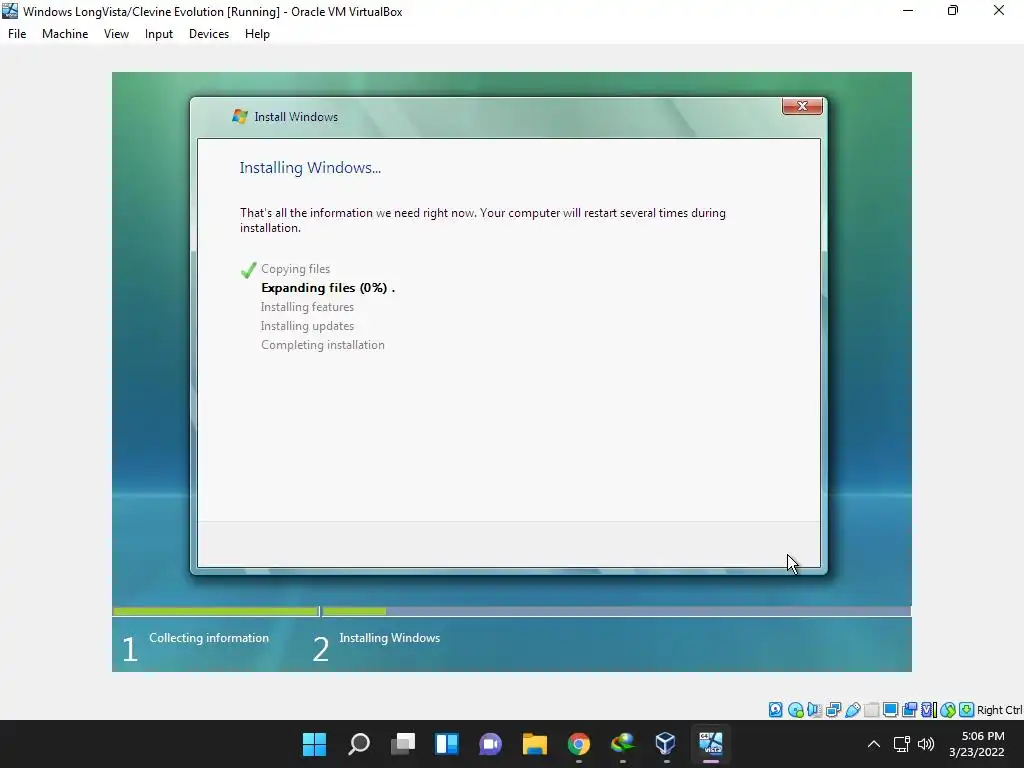Open the Devices menu

pyautogui.click(x=209, y=34)
